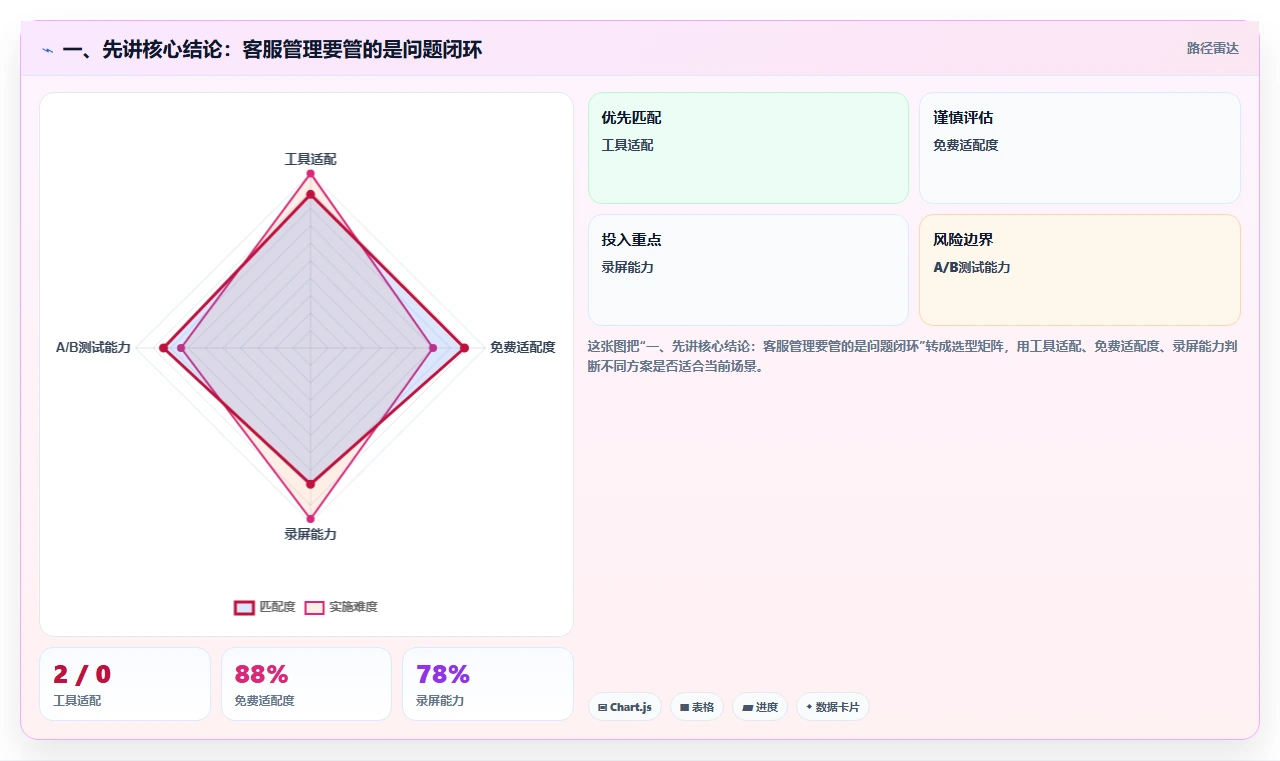The height and width of the screenshot is (761, 1280).
Task: Click the 工具适配 axis label atop the radar
Action: [310, 159]
